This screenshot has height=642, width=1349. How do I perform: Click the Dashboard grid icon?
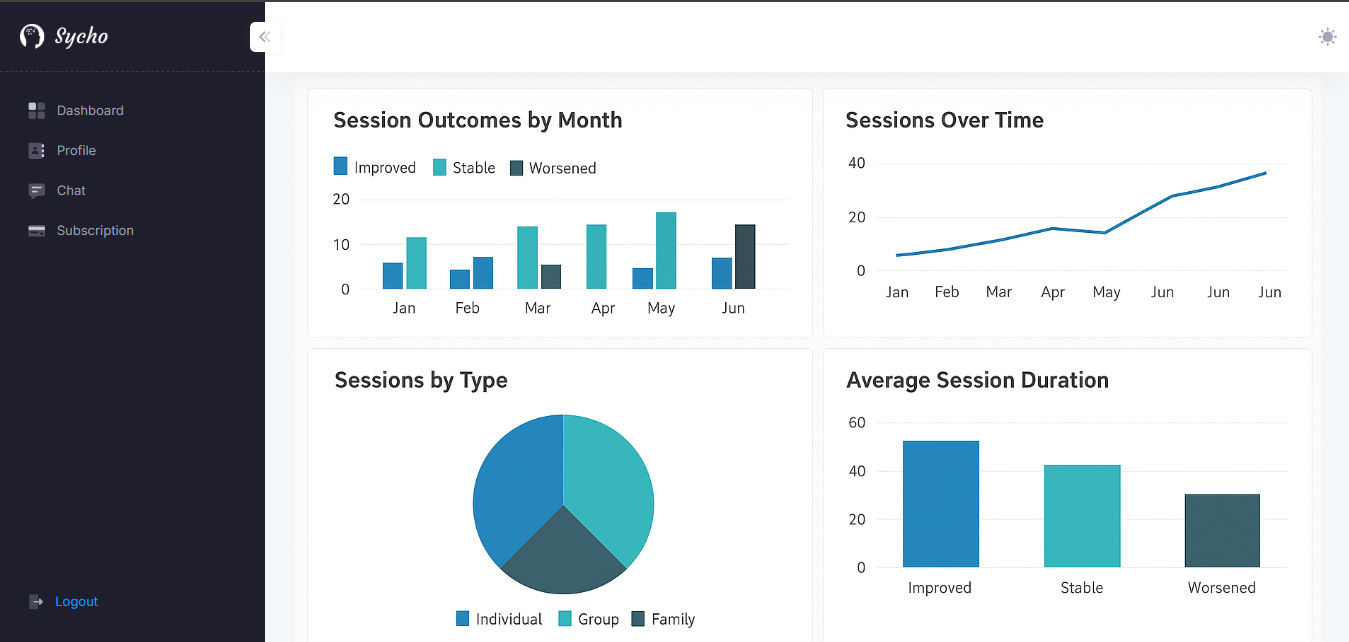(37, 111)
